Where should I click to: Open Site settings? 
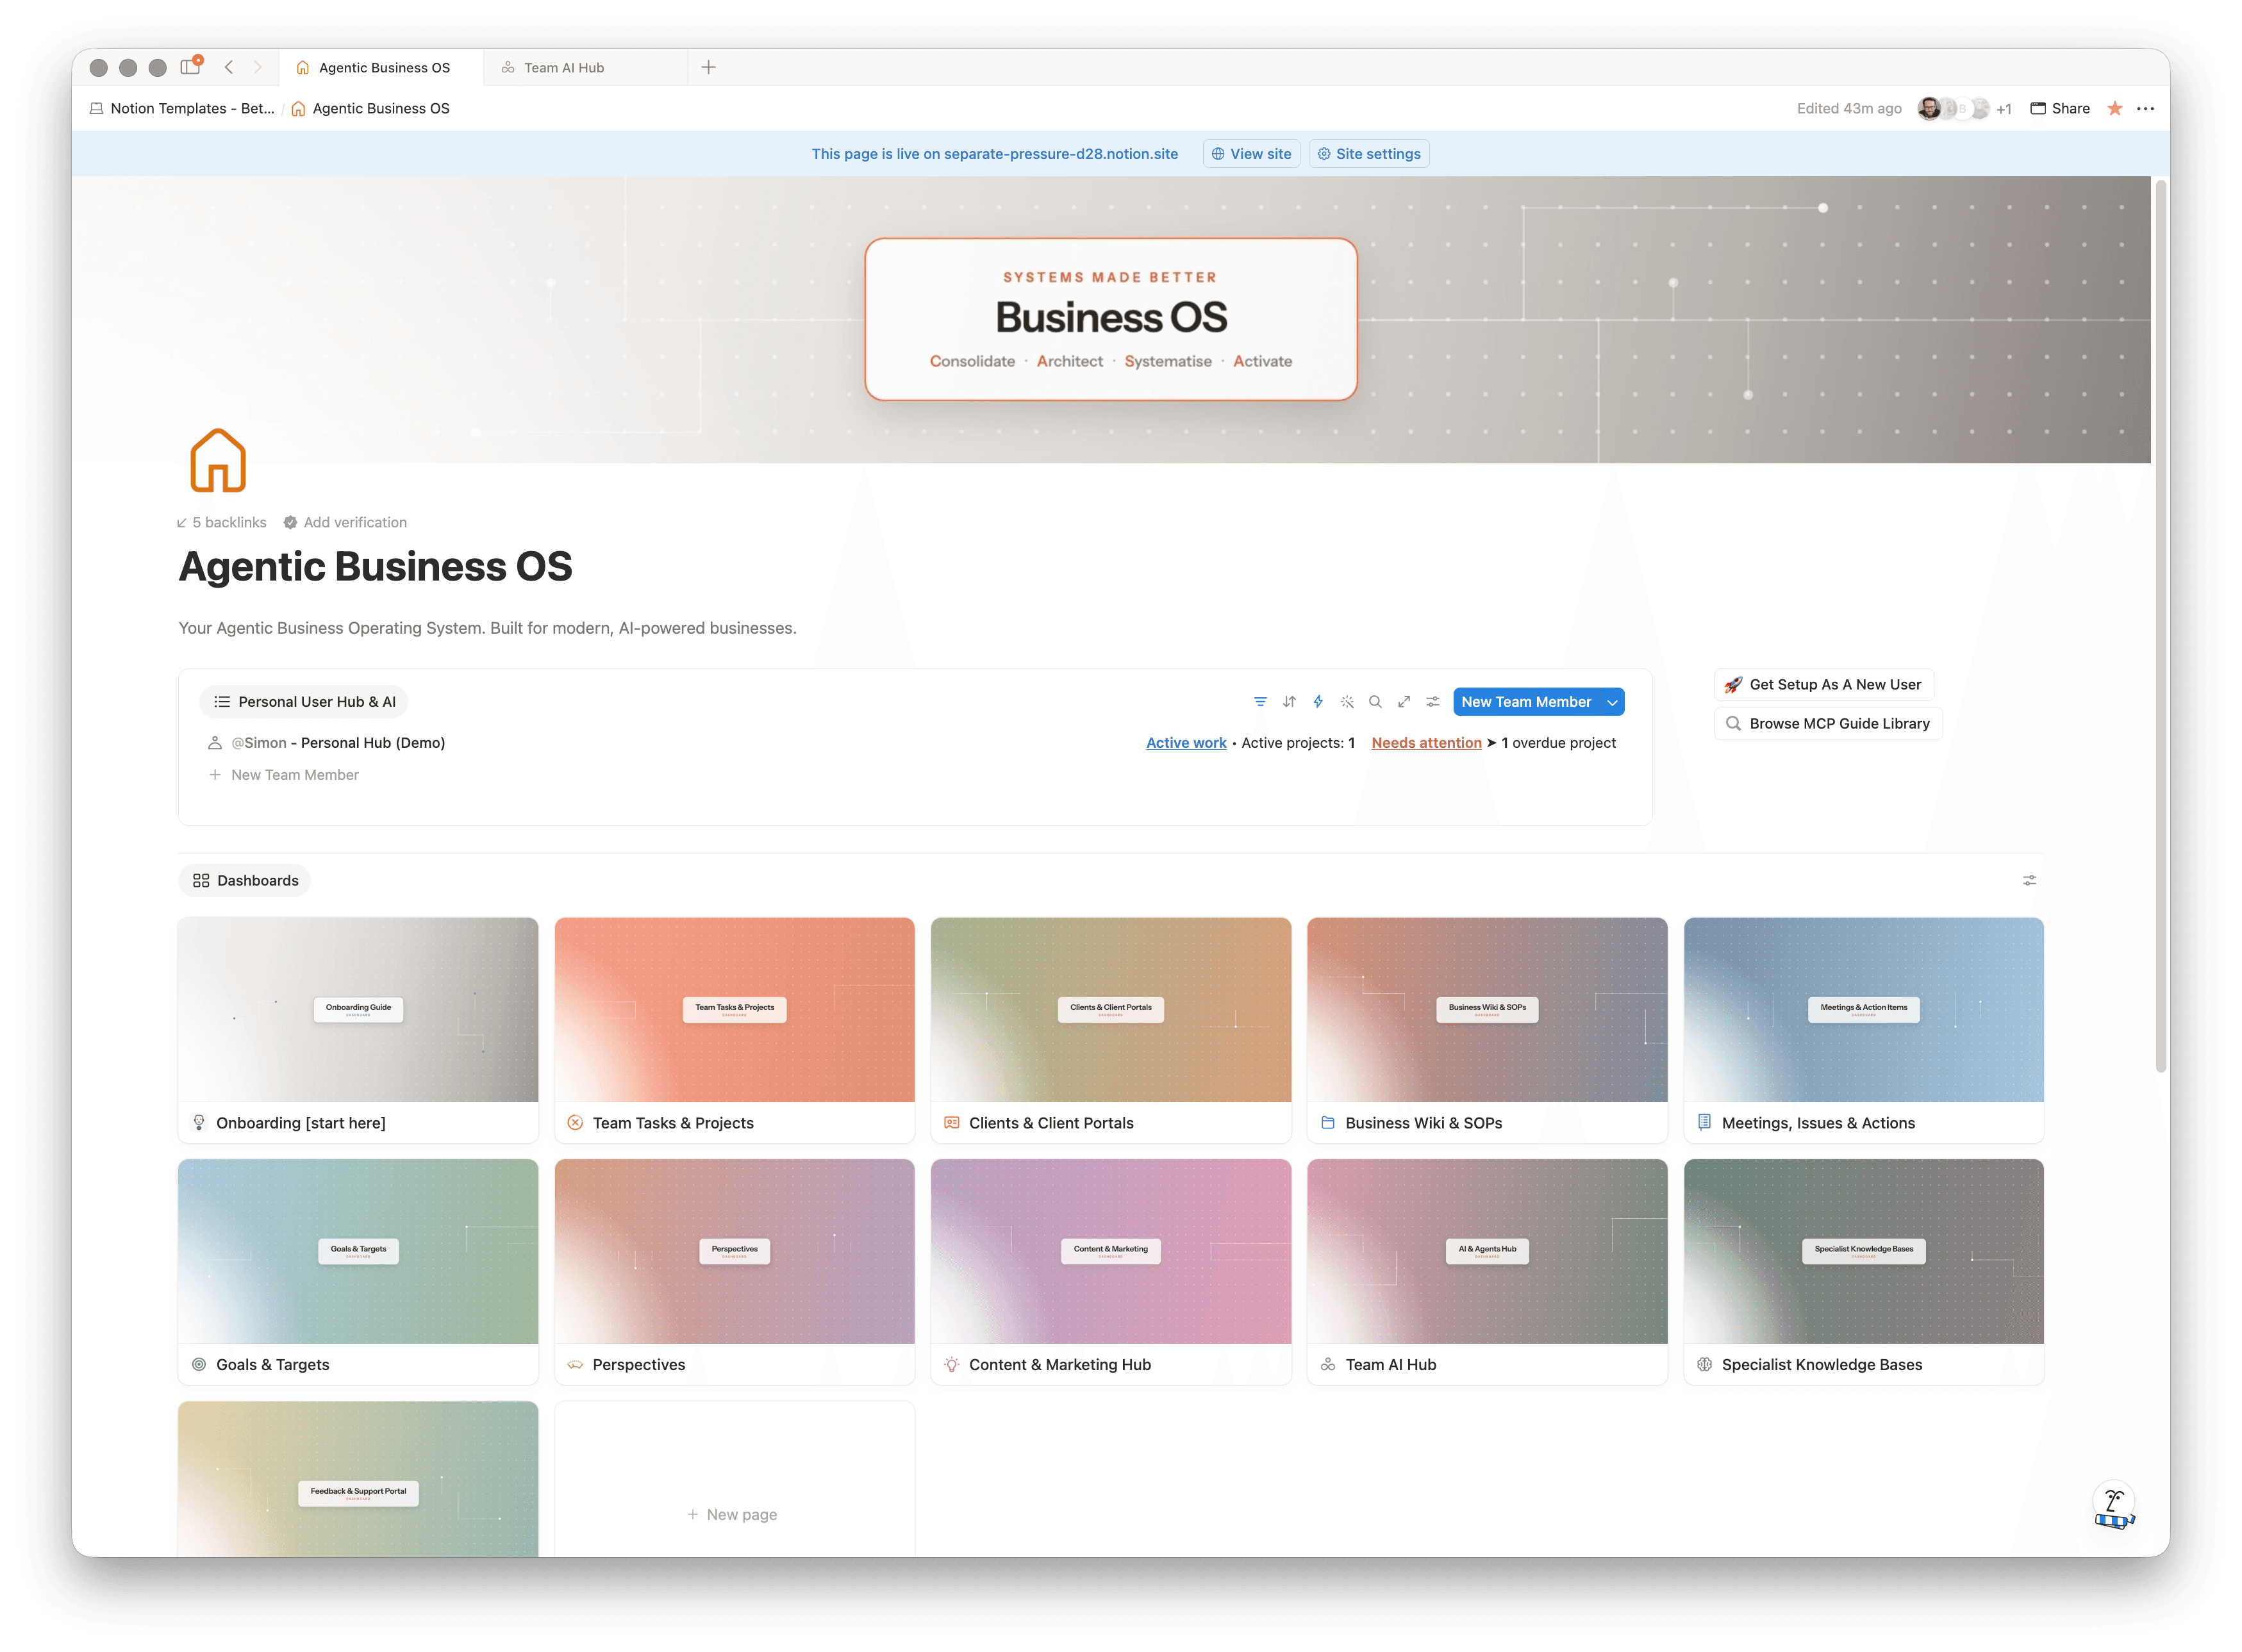[1368, 154]
